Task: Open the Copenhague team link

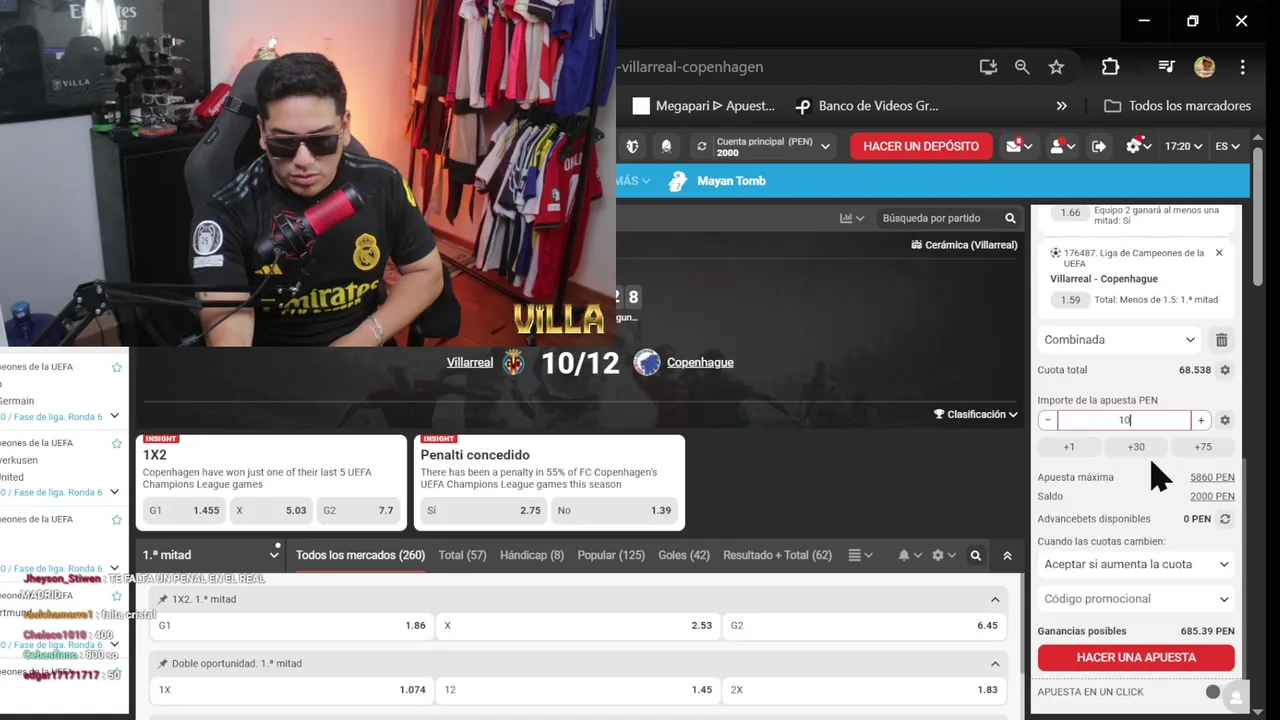Action: (x=700, y=362)
